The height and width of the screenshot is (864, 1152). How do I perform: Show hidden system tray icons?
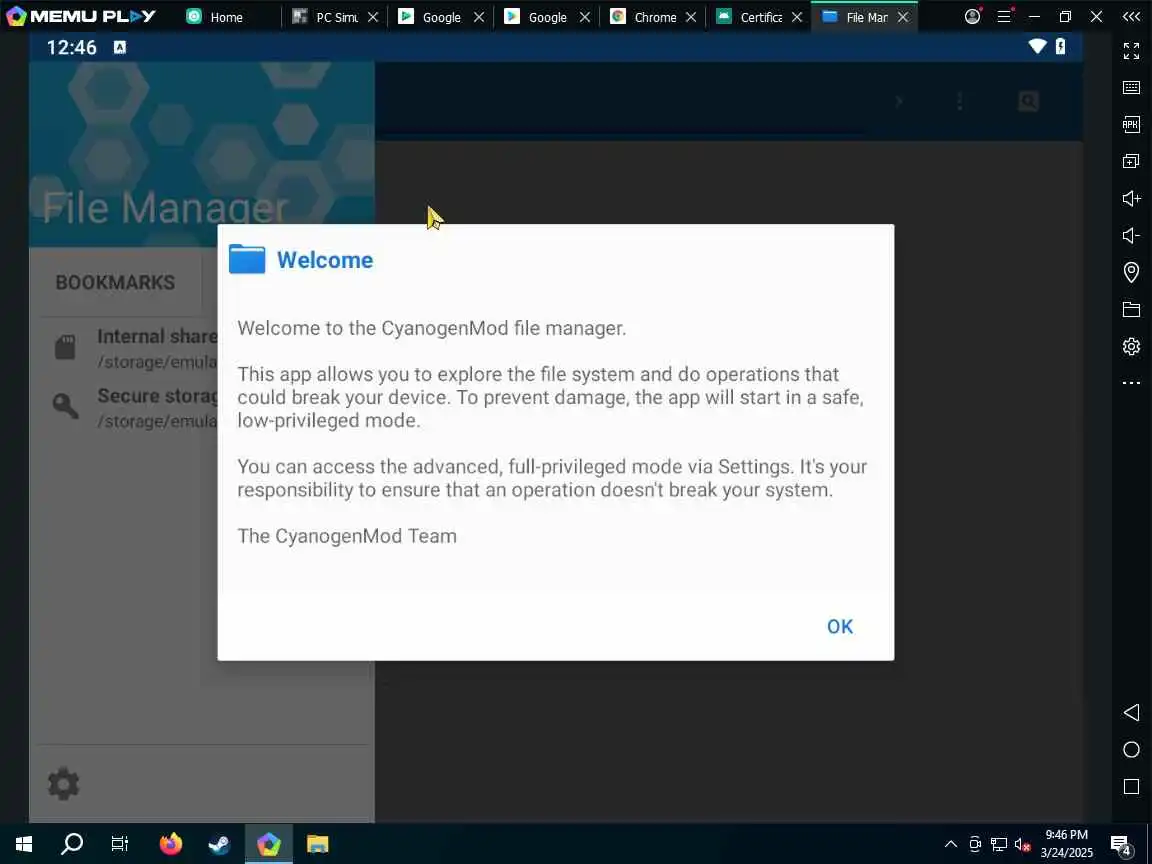(951, 844)
